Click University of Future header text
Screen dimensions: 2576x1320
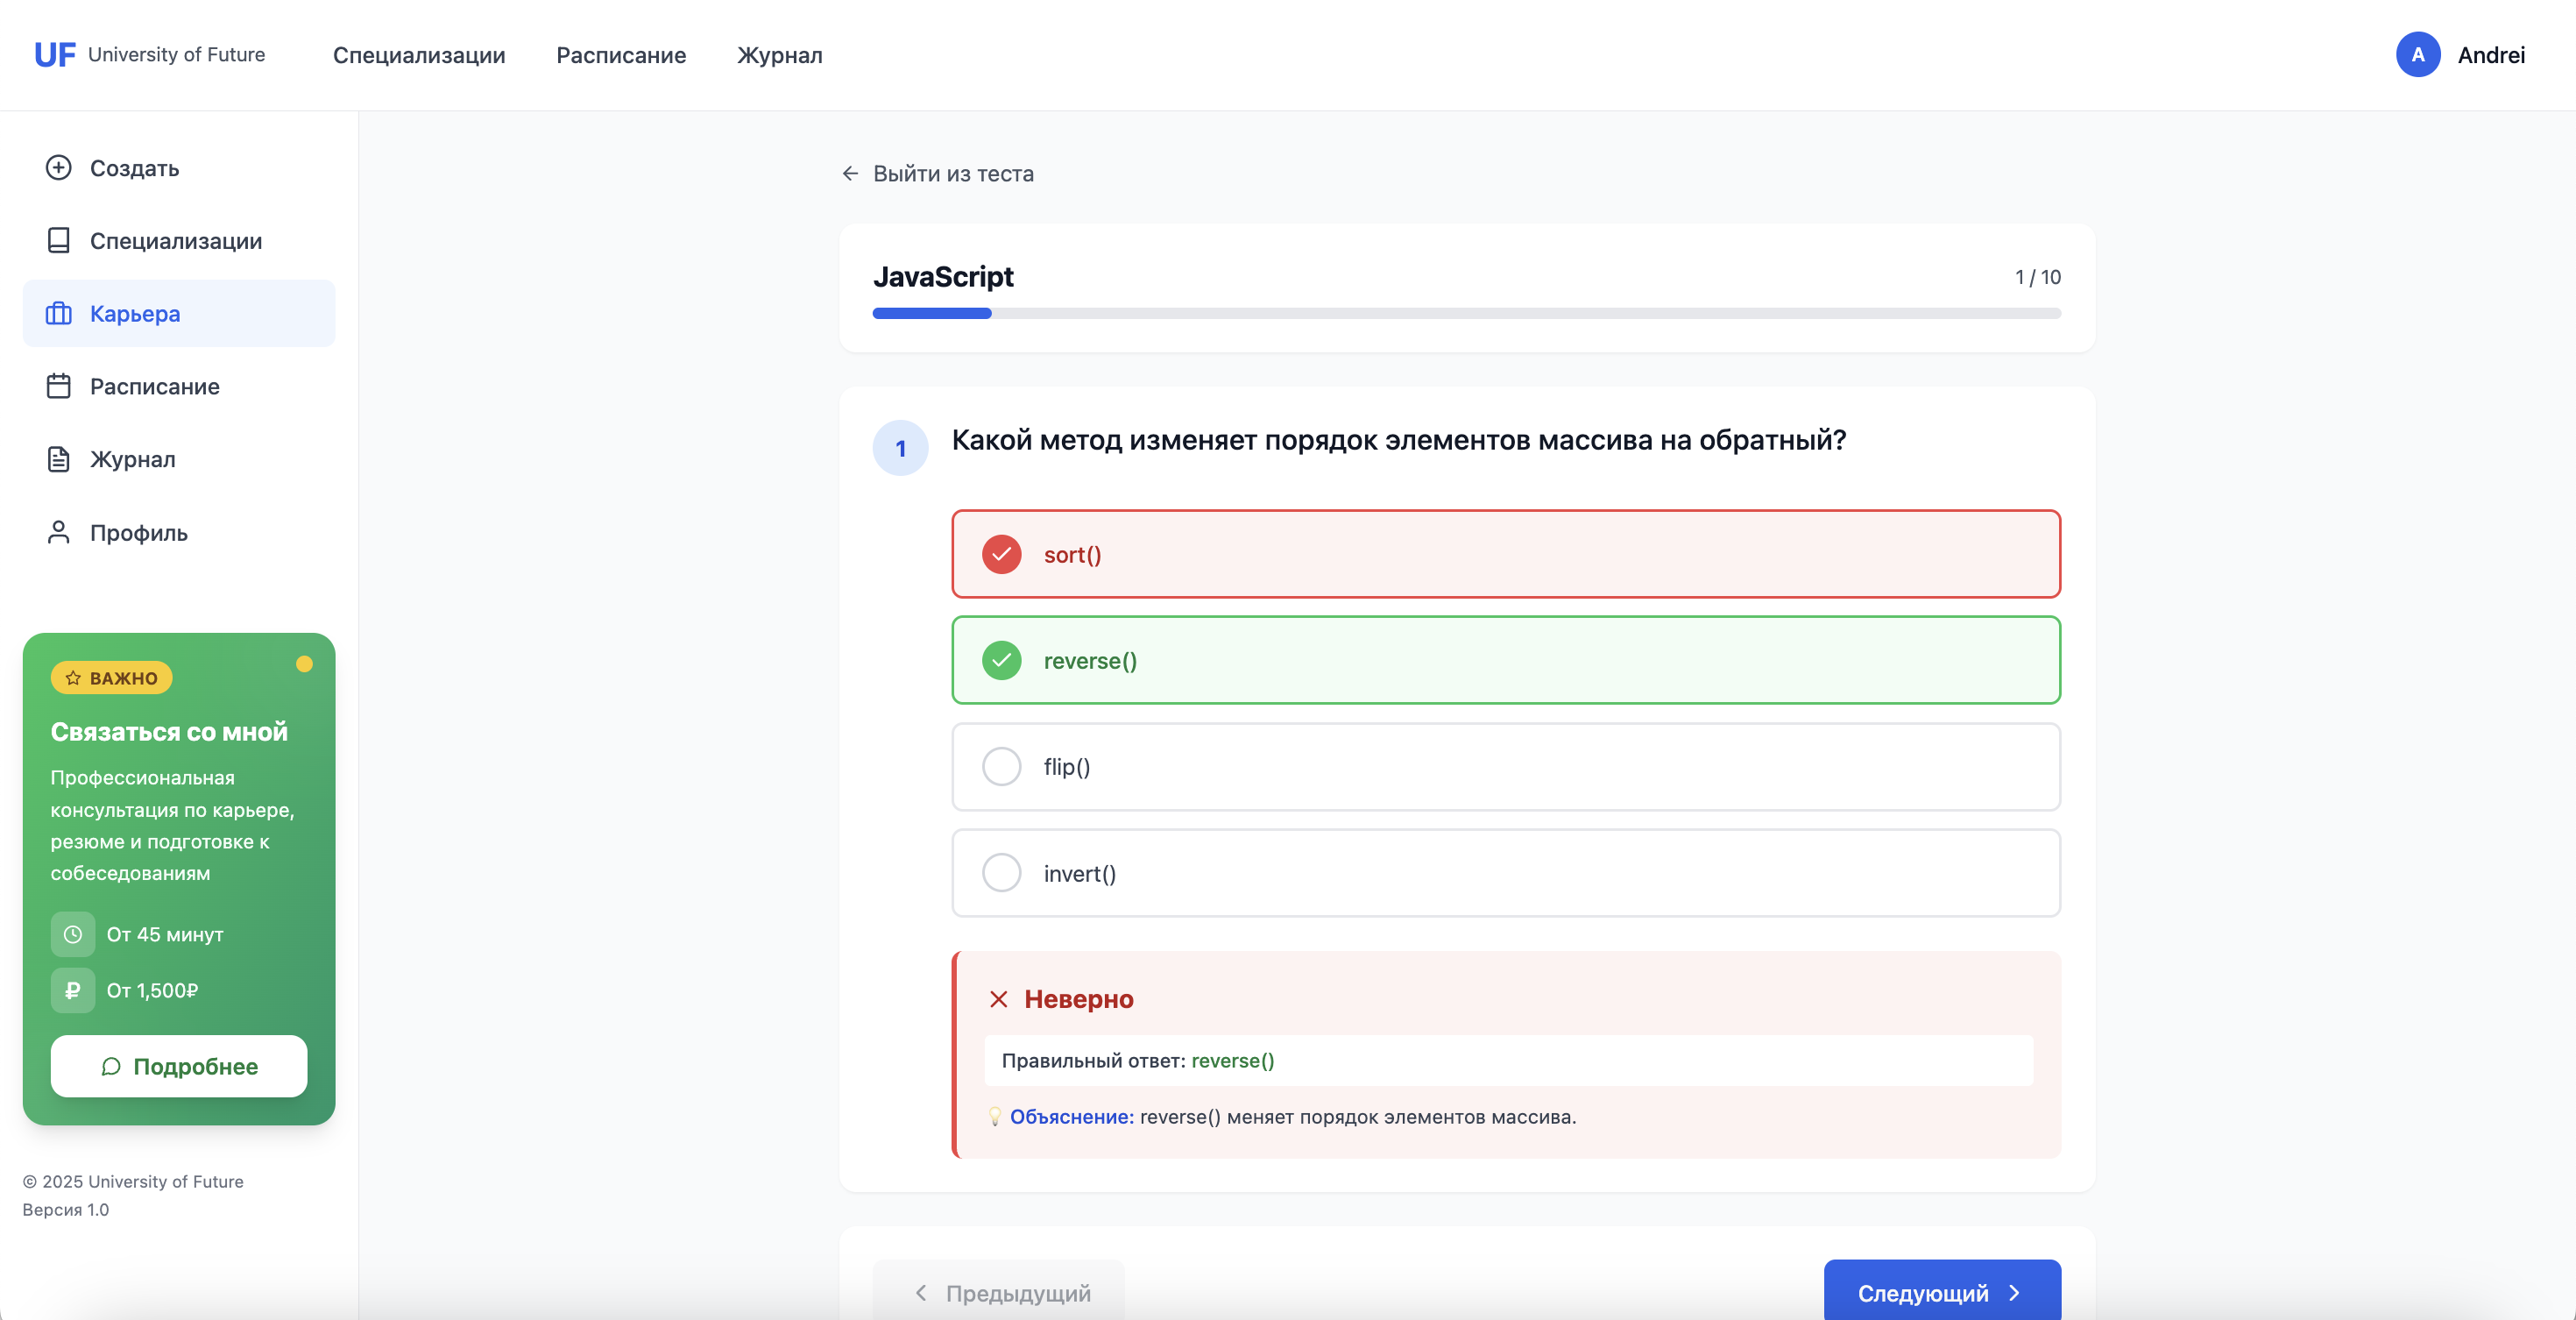pos(176,54)
